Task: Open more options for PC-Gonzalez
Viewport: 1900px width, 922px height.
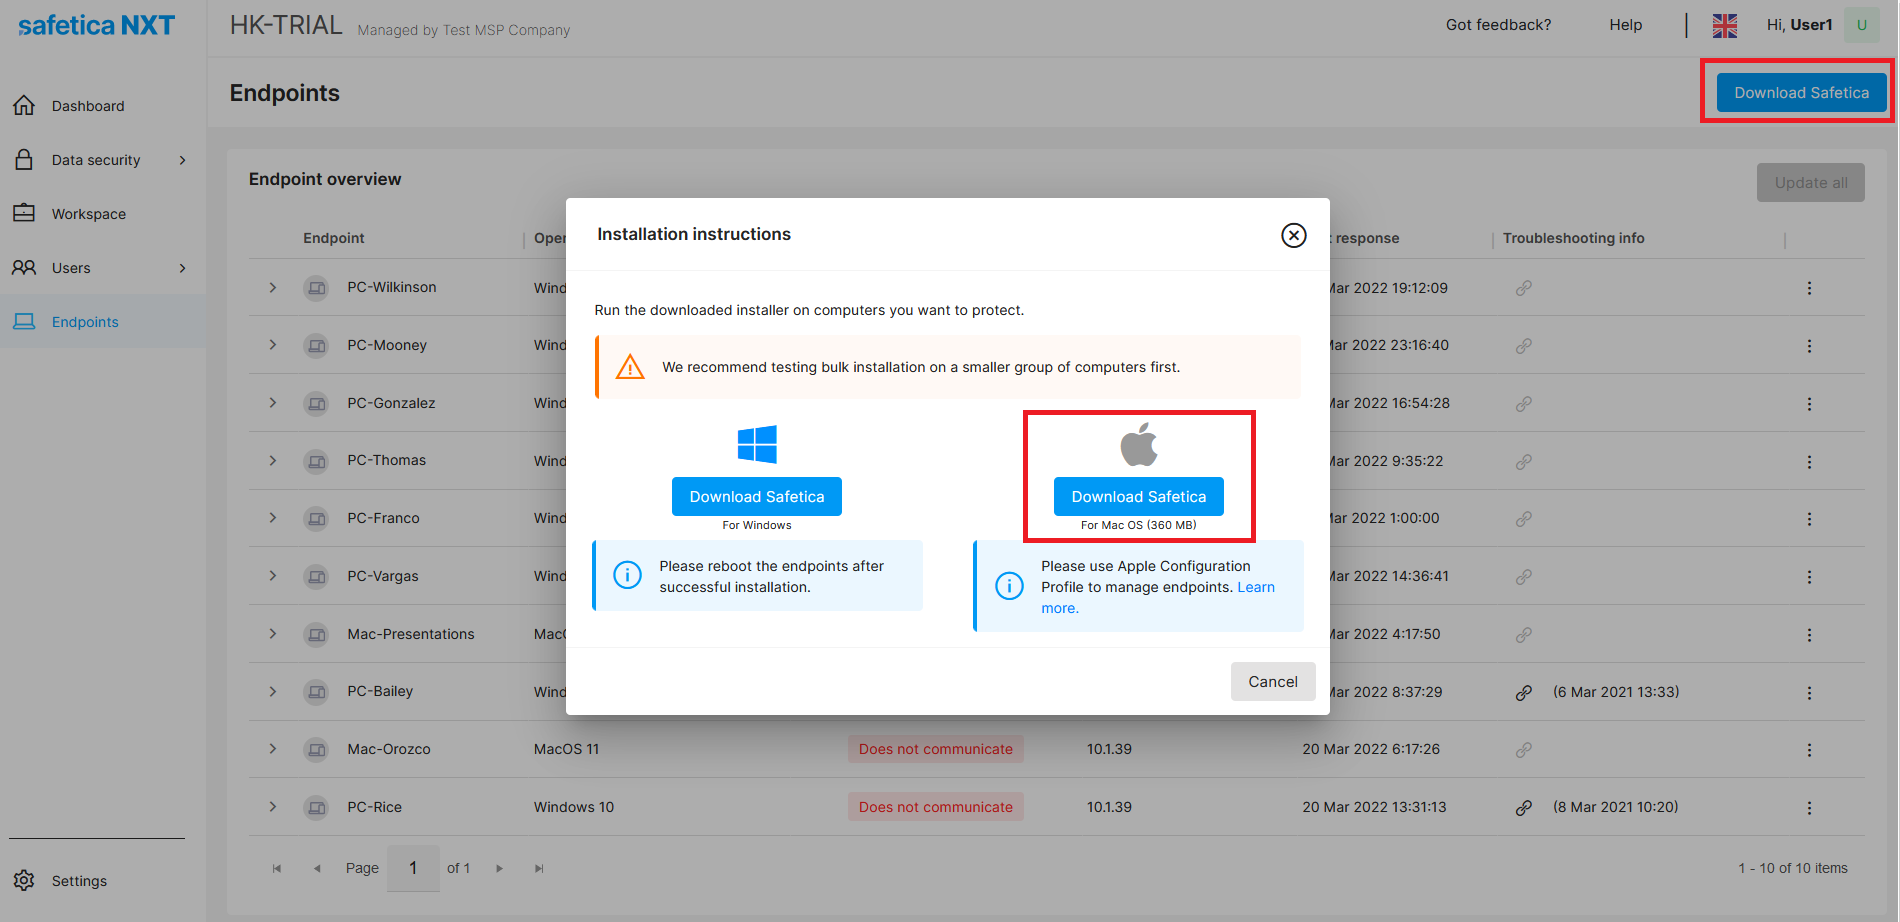Action: (1809, 404)
